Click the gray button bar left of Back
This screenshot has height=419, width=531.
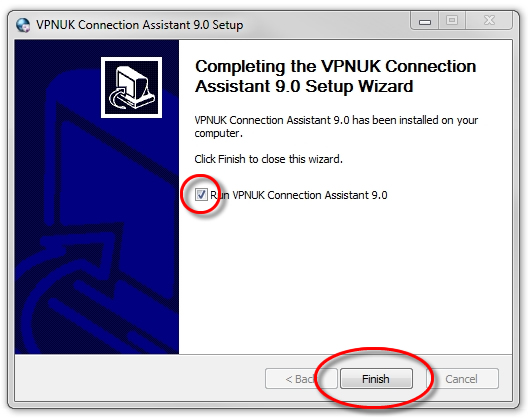pos(139,378)
